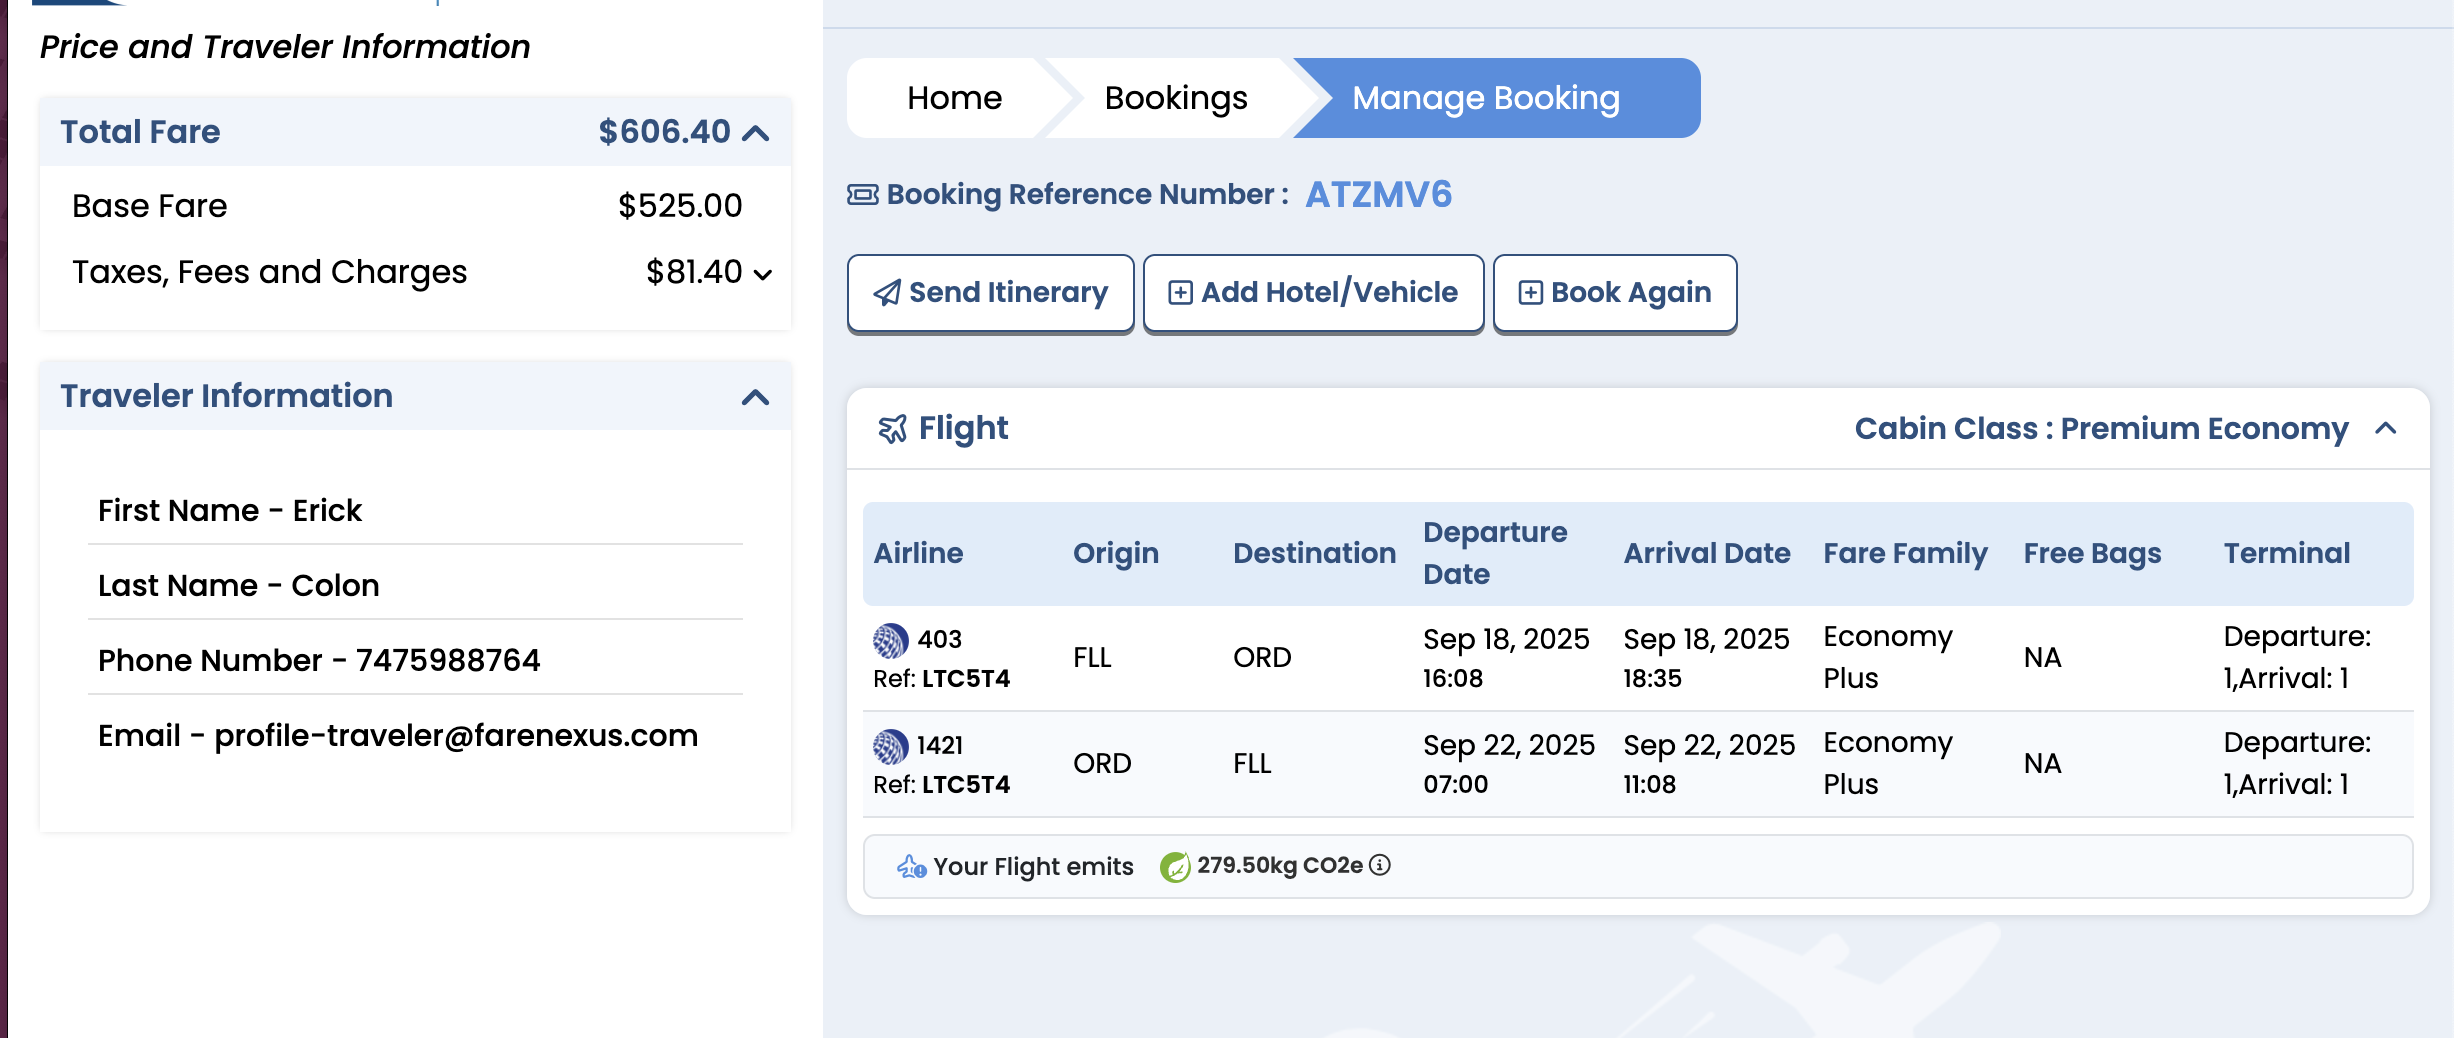Select the Manage Booking breadcrumb tab
Image resolution: width=2454 pixels, height=1038 pixels.
point(1486,98)
